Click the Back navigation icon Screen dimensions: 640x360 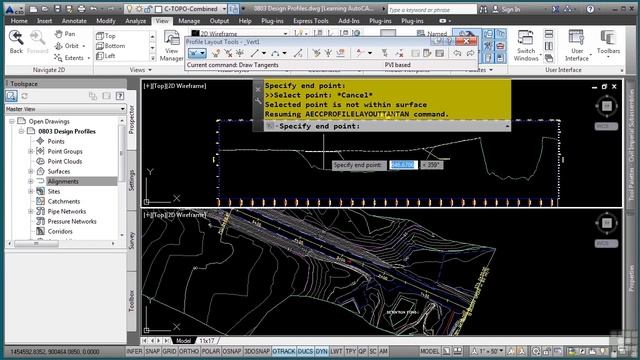click(x=16, y=42)
